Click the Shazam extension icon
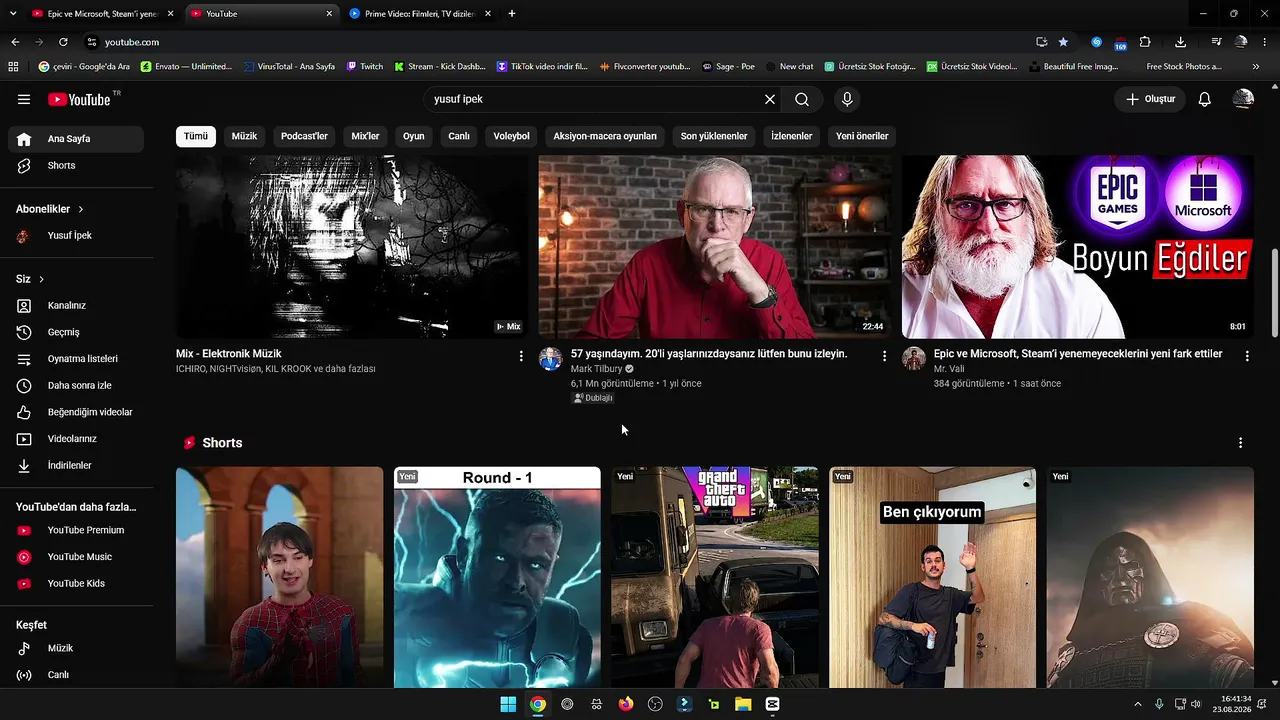This screenshot has width=1280, height=720. click(1096, 42)
